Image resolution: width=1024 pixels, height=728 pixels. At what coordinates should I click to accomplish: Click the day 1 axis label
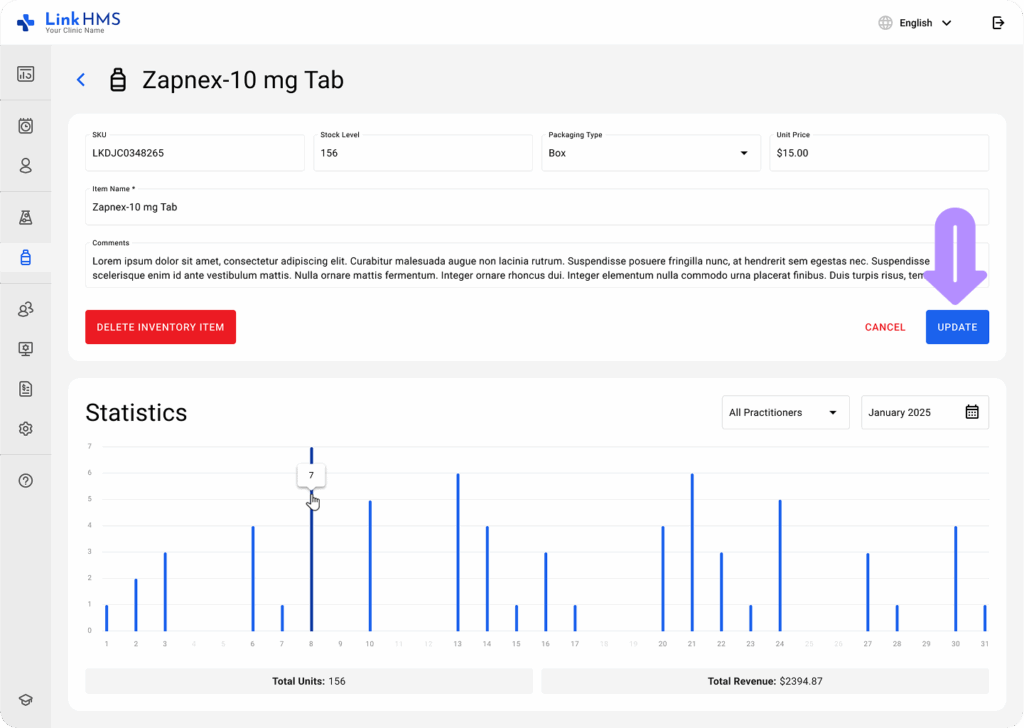(106, 644)
